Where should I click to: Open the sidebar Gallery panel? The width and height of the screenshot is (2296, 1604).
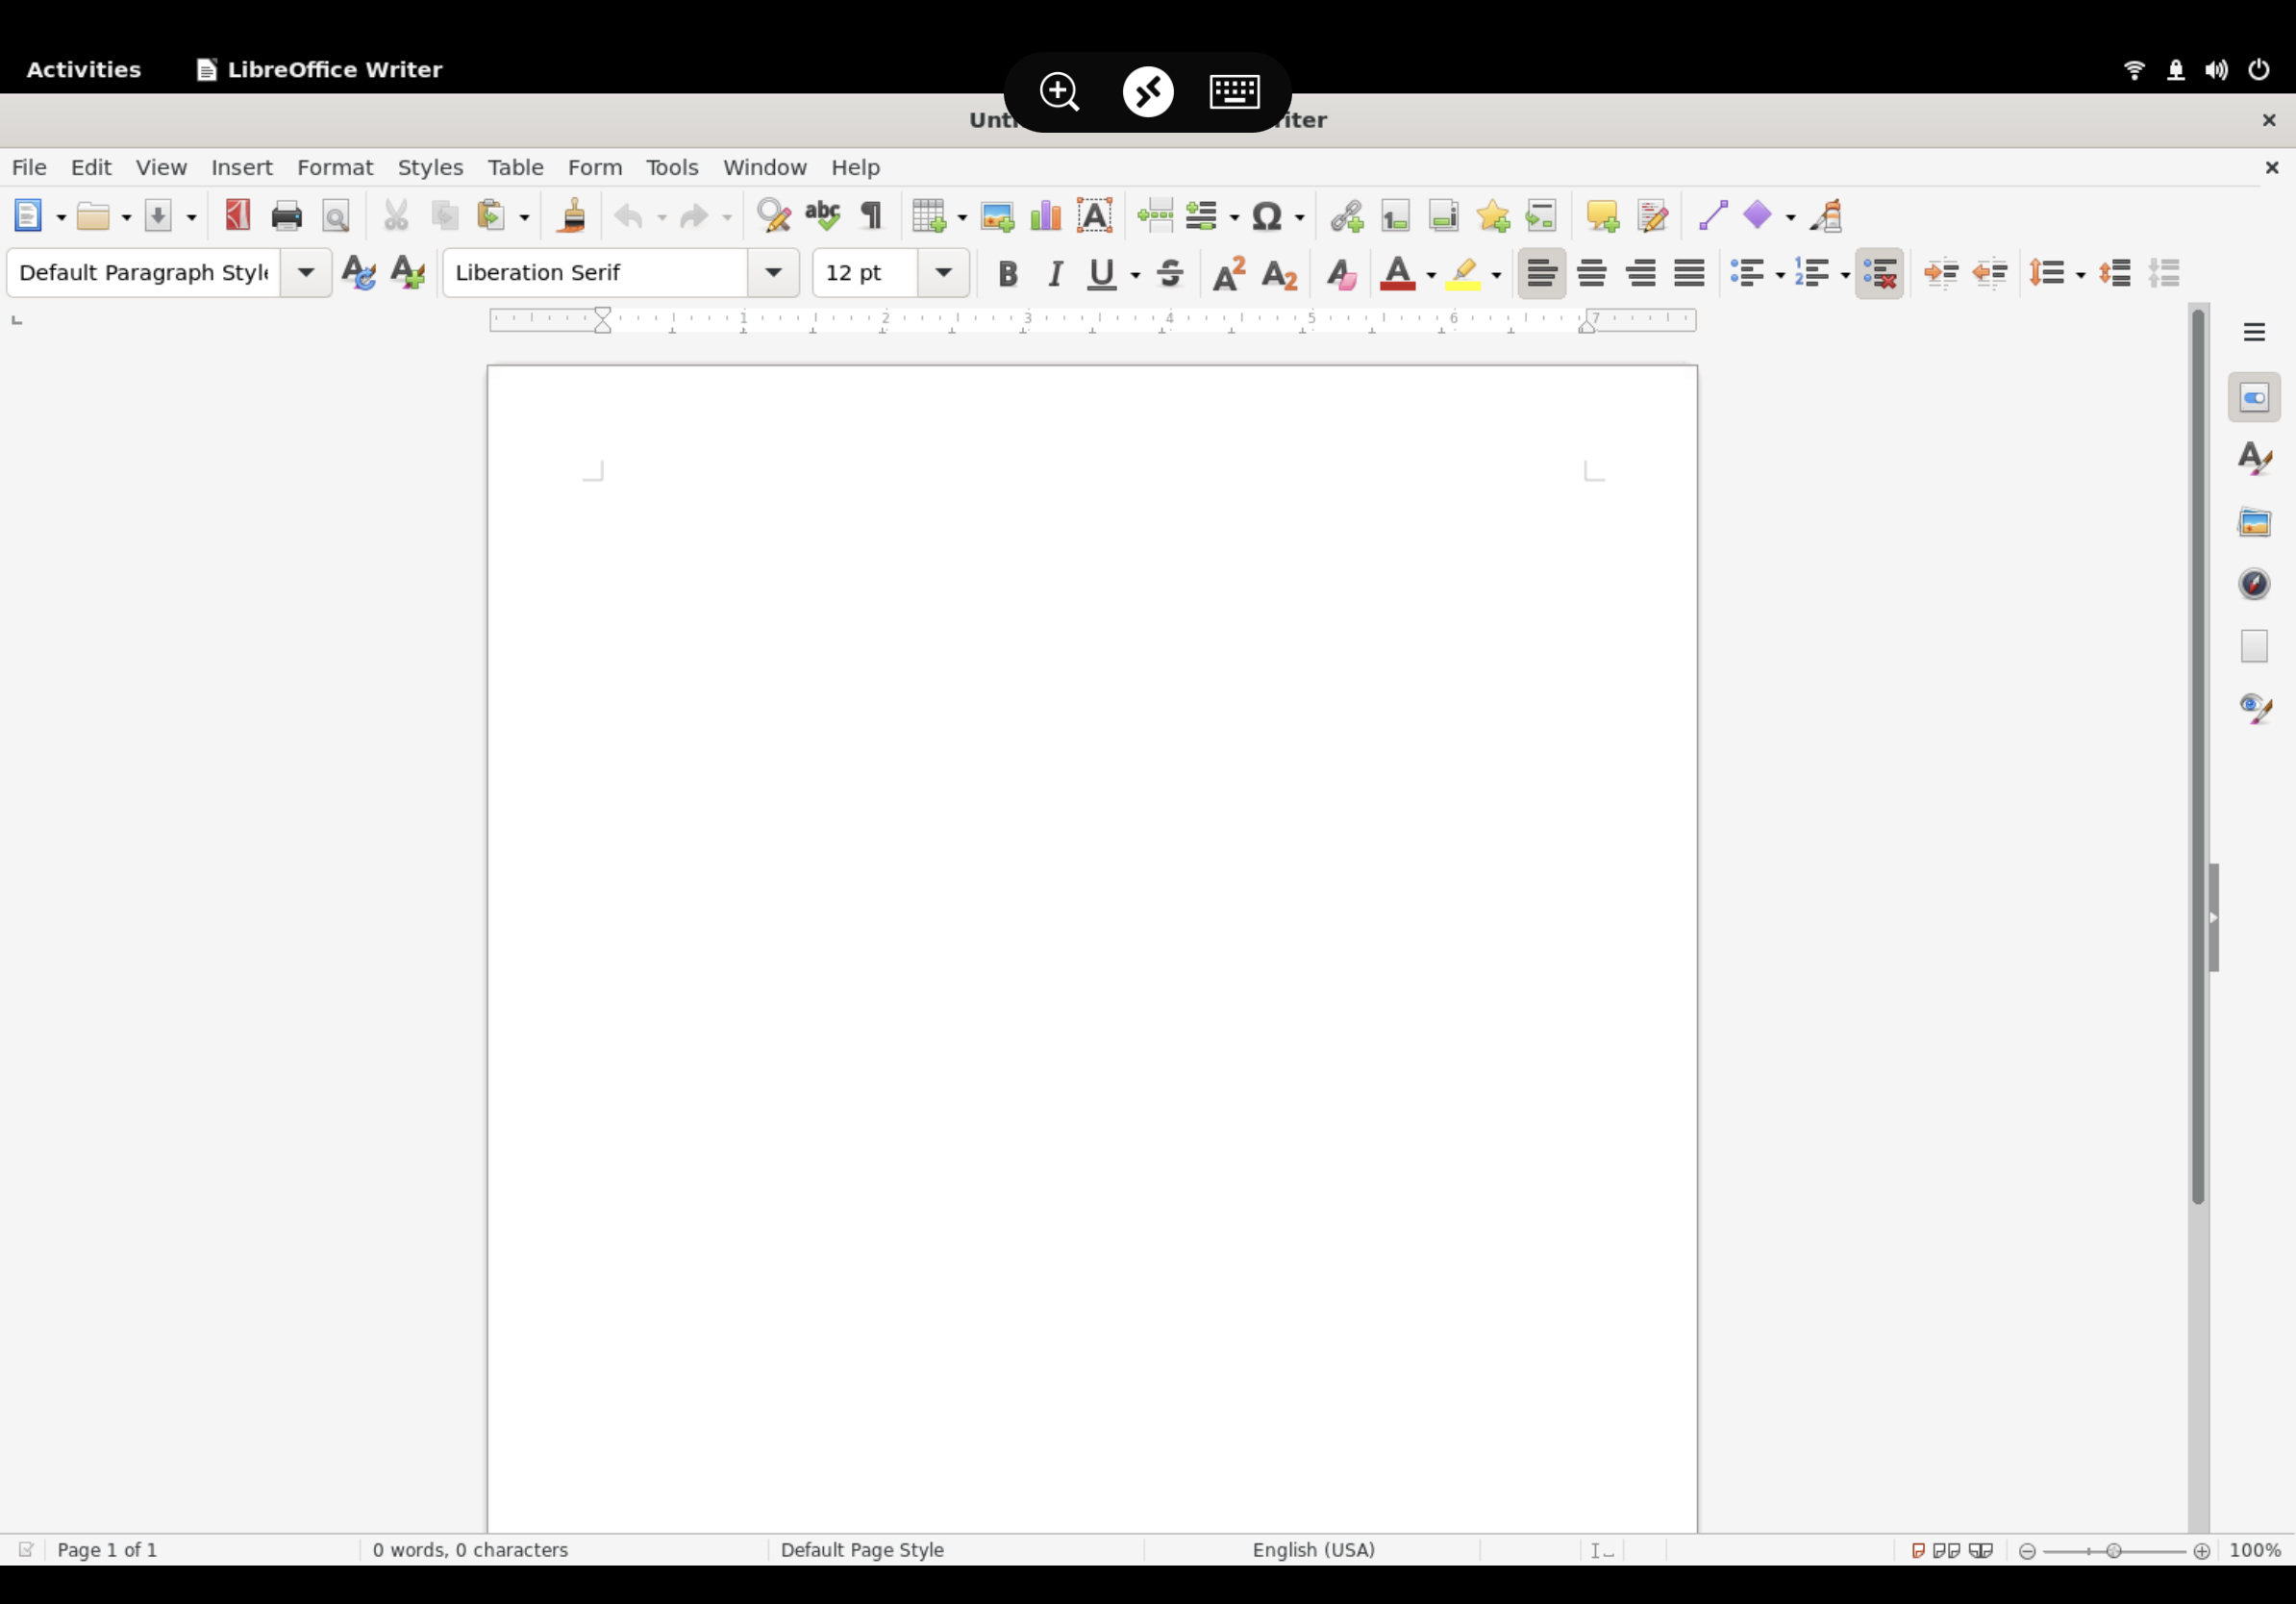(2253, 522)
